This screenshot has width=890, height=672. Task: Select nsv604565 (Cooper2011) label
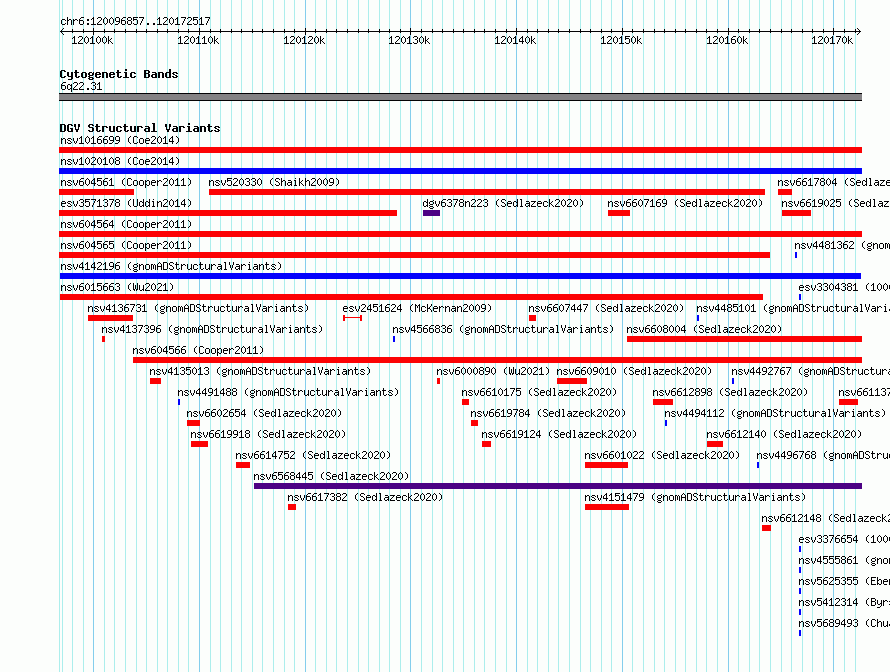tap(126, 245)
